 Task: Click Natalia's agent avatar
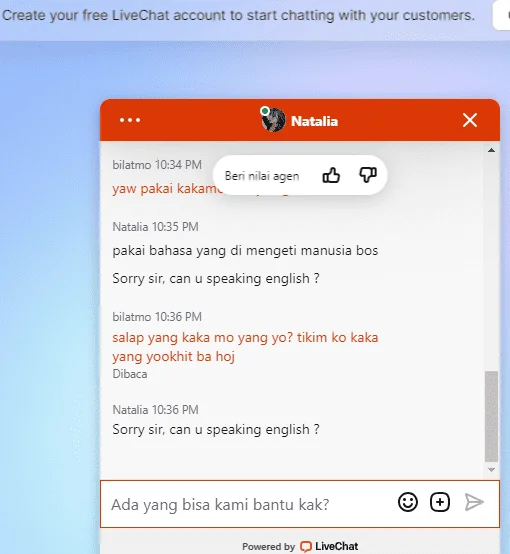click(273, 120)
